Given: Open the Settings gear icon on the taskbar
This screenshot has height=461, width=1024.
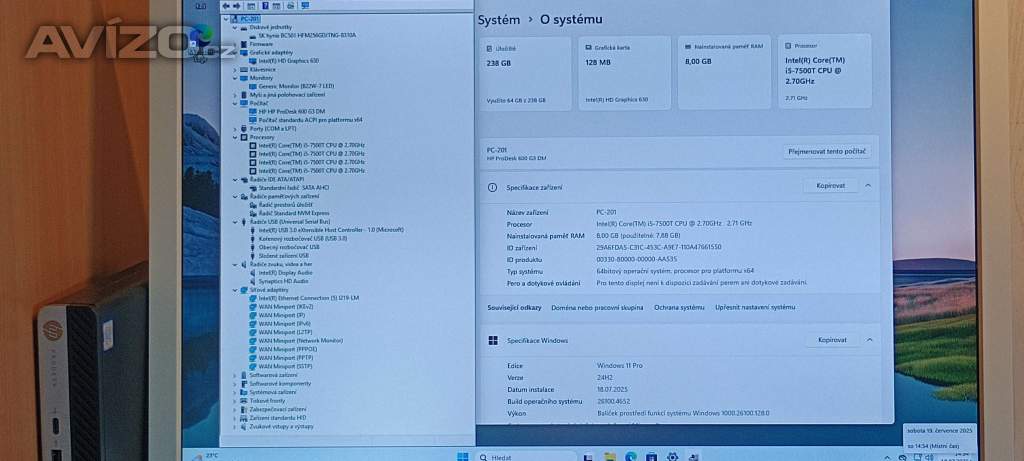Looking at the screenshot, I should pyautogui.click(x=672, y=457).
